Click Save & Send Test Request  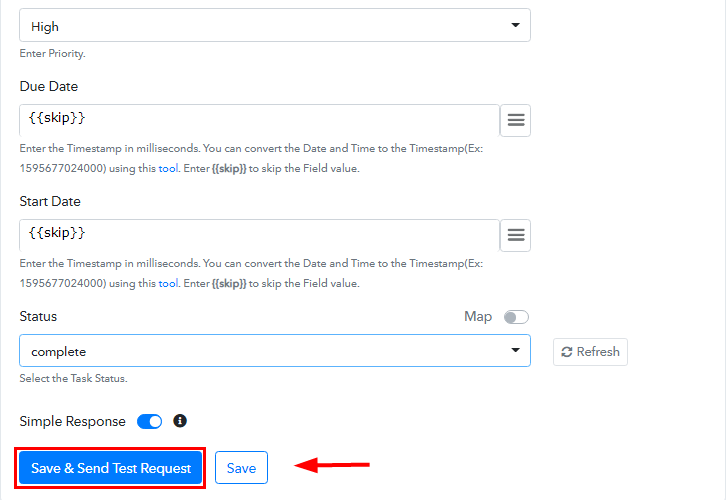[x=111, y=468]
